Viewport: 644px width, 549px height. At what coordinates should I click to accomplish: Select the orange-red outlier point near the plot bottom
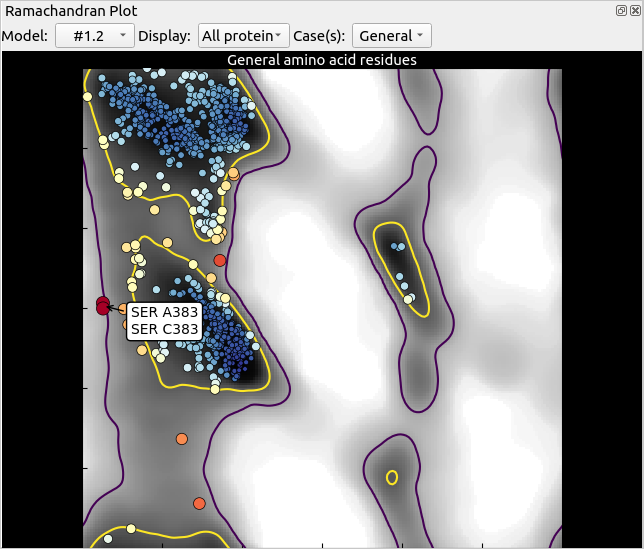coord(199,503)
